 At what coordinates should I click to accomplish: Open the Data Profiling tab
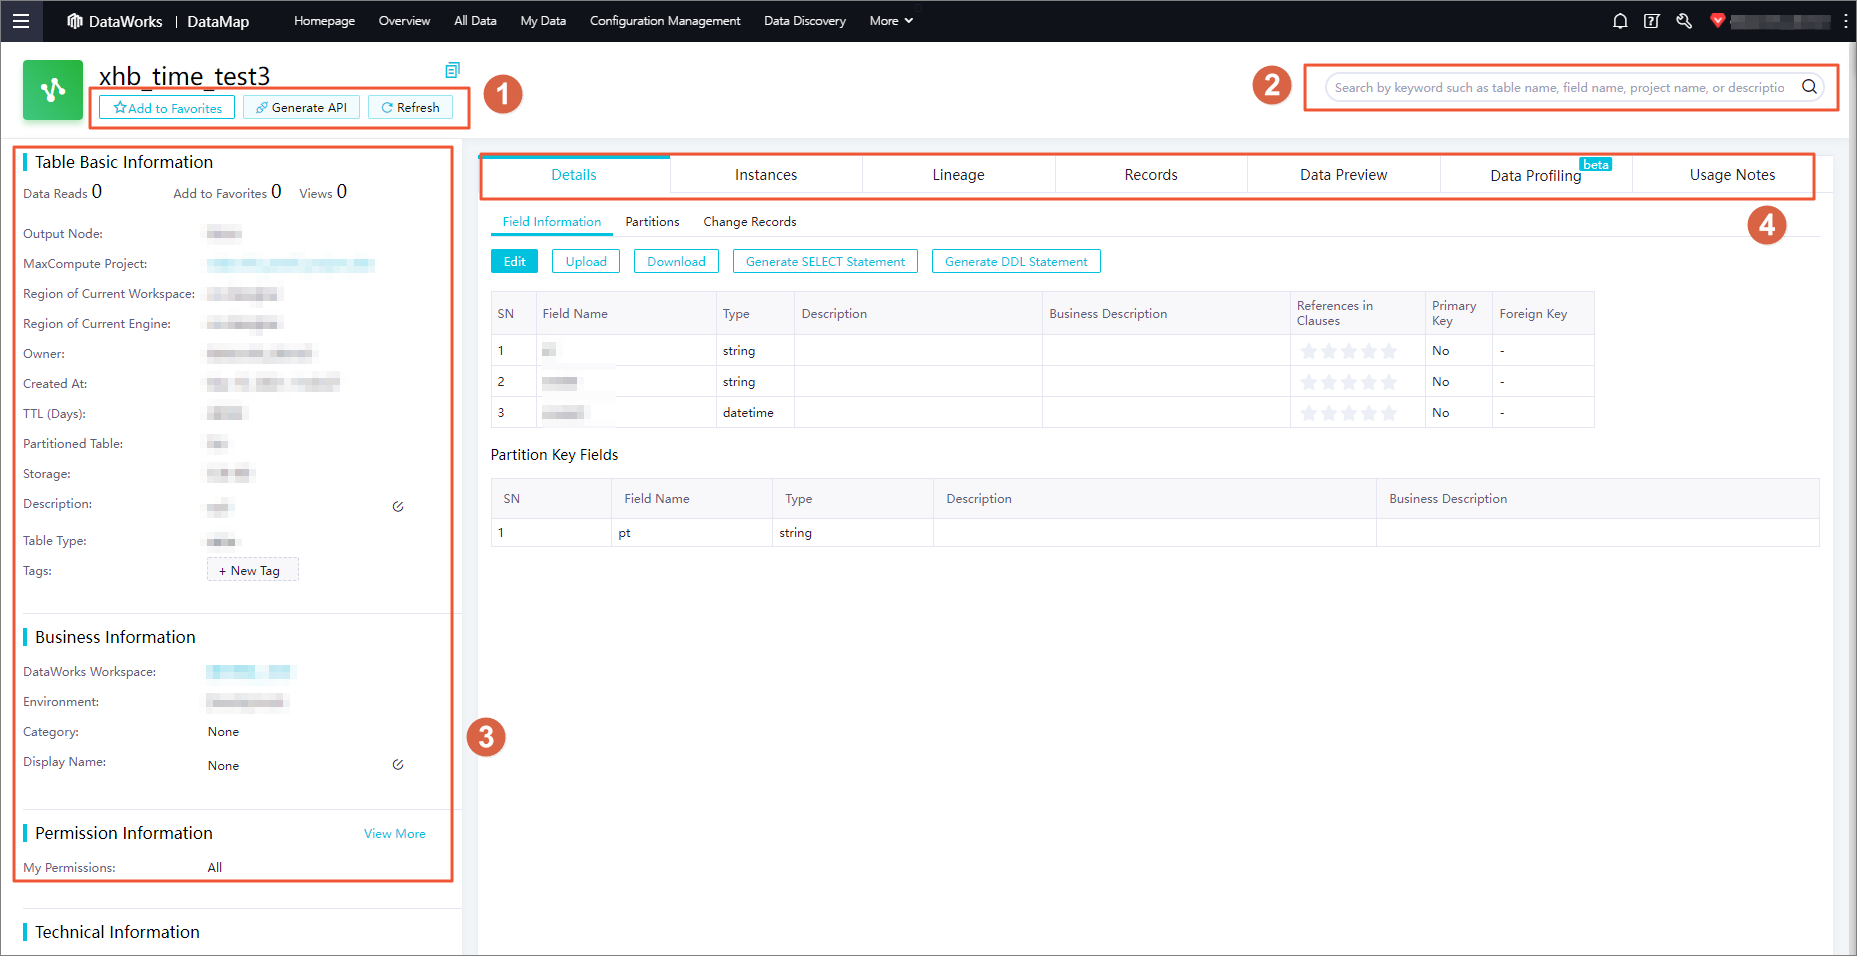click(x=1536, y=175)
